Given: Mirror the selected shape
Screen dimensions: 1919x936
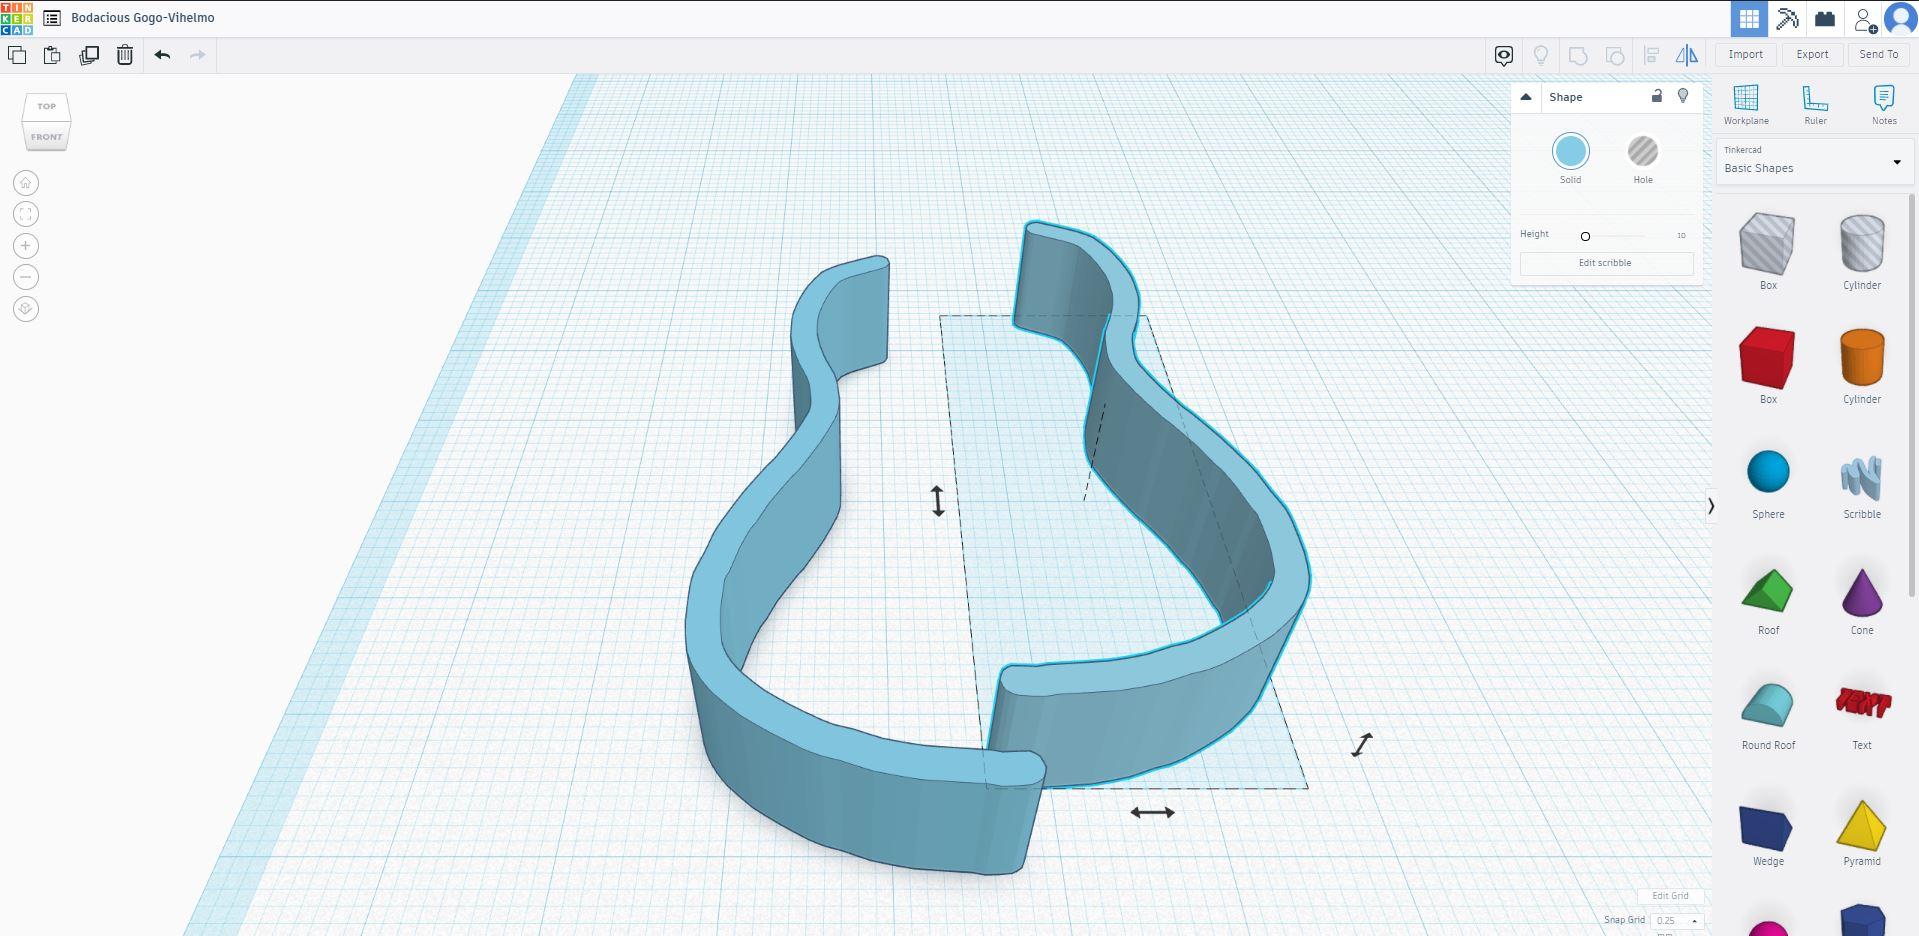Looking at the screenshot, I should [1687, 55].
